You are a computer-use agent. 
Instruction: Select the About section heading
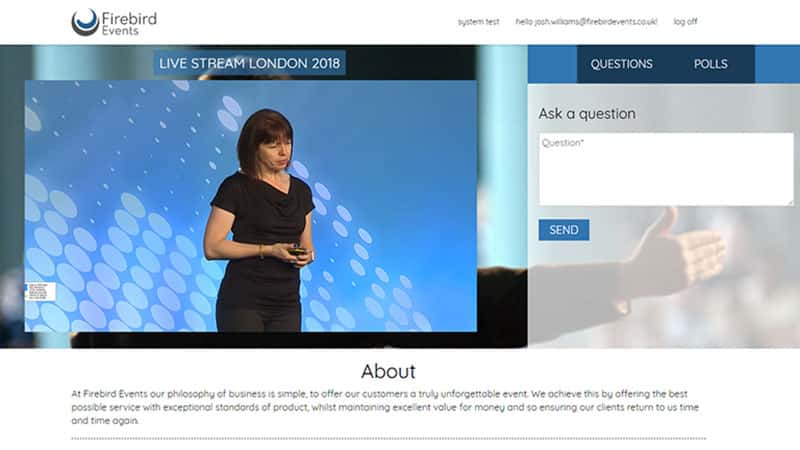(x=388, y=371)
